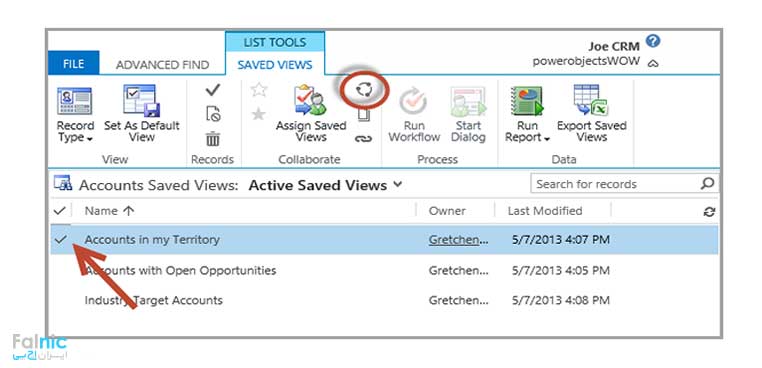The image size is (762, 368).
Task: Click the search magnifier icon
Action: [708, 184]
